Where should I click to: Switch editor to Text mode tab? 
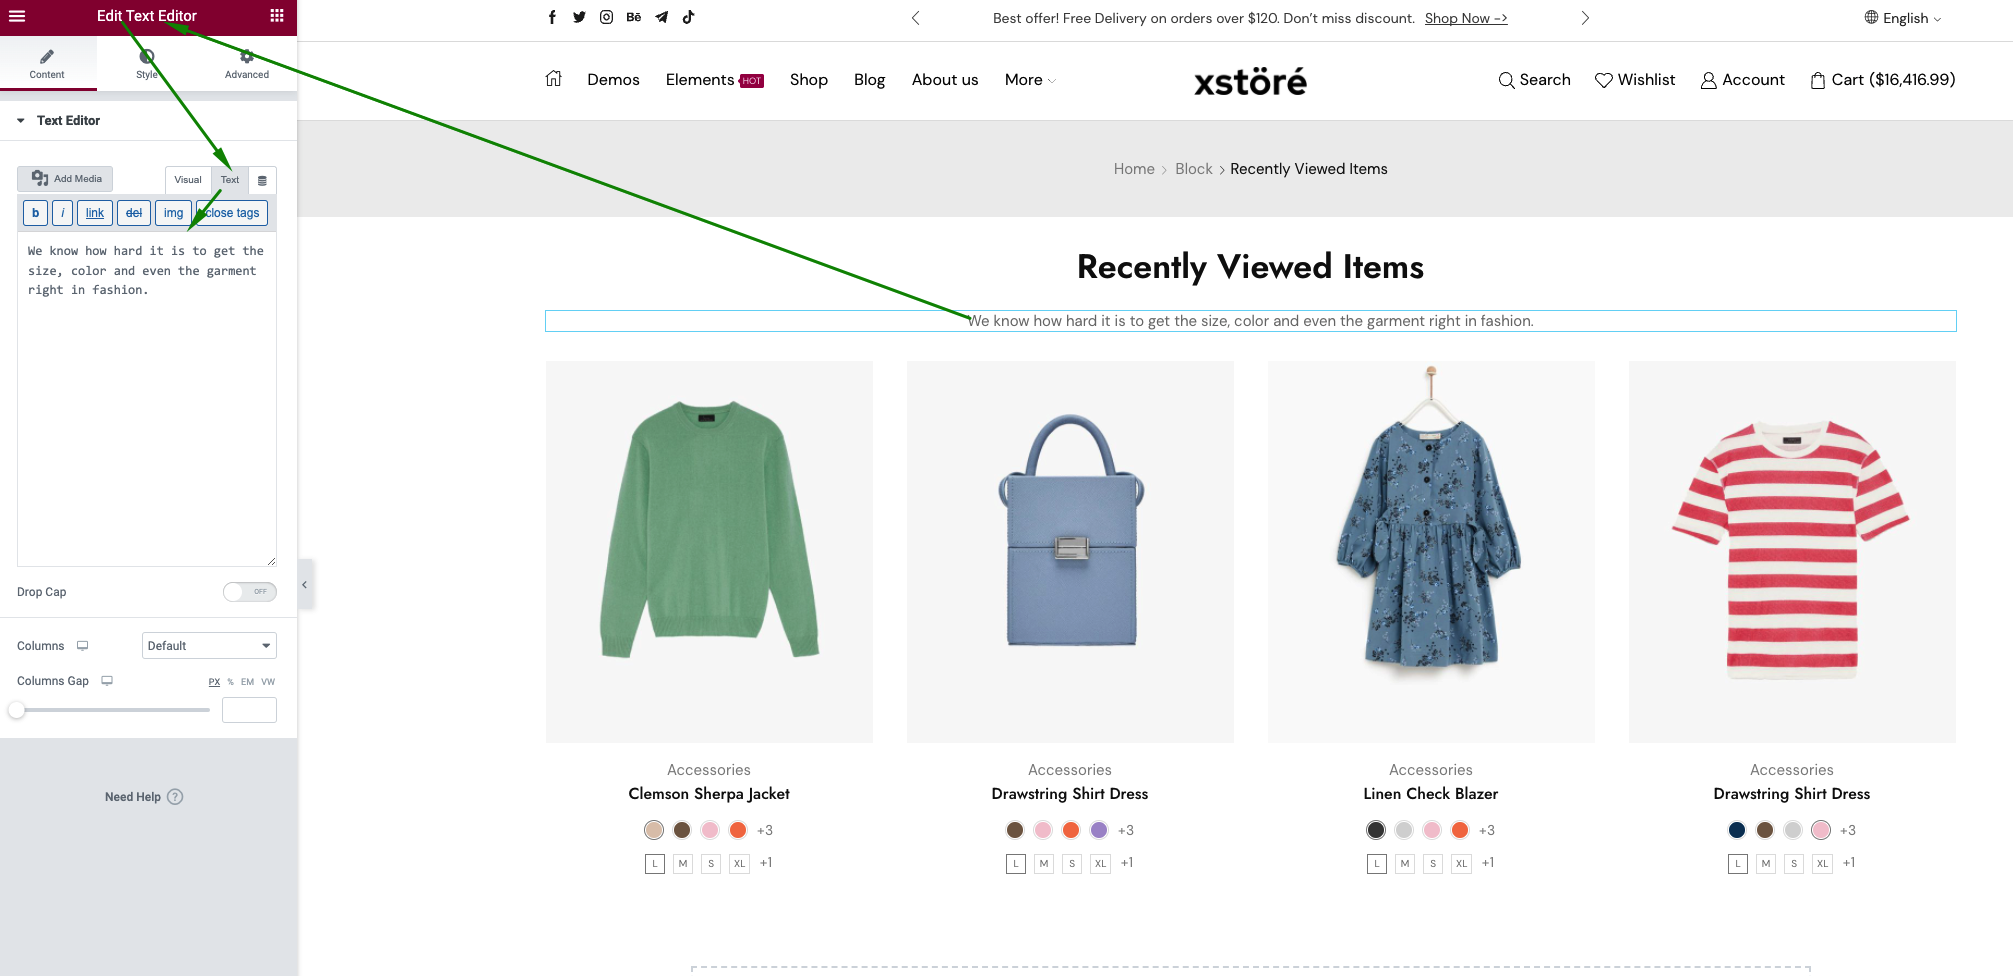click(230, 180)
